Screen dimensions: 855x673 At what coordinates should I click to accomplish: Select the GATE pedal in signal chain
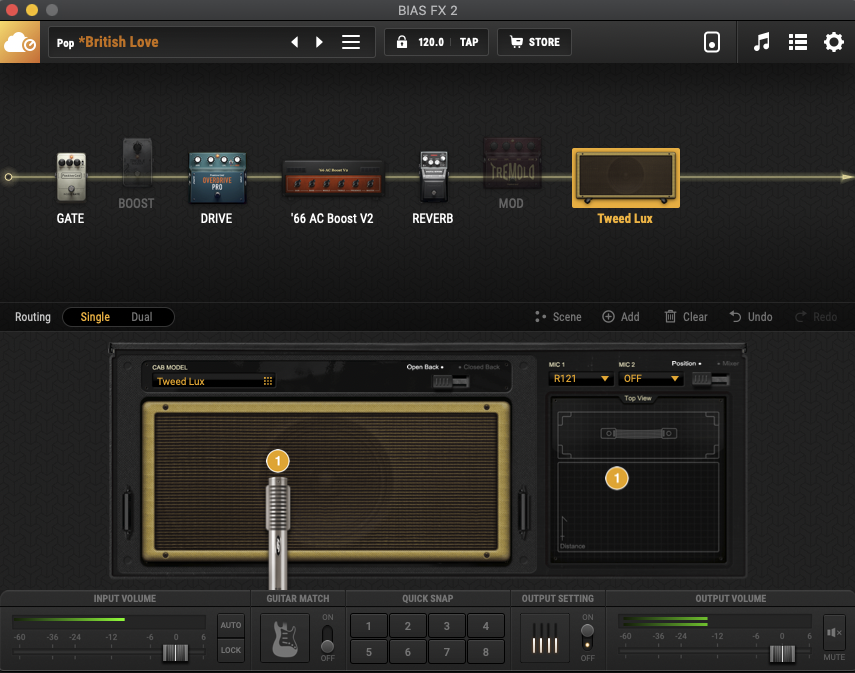click(70, 177)
